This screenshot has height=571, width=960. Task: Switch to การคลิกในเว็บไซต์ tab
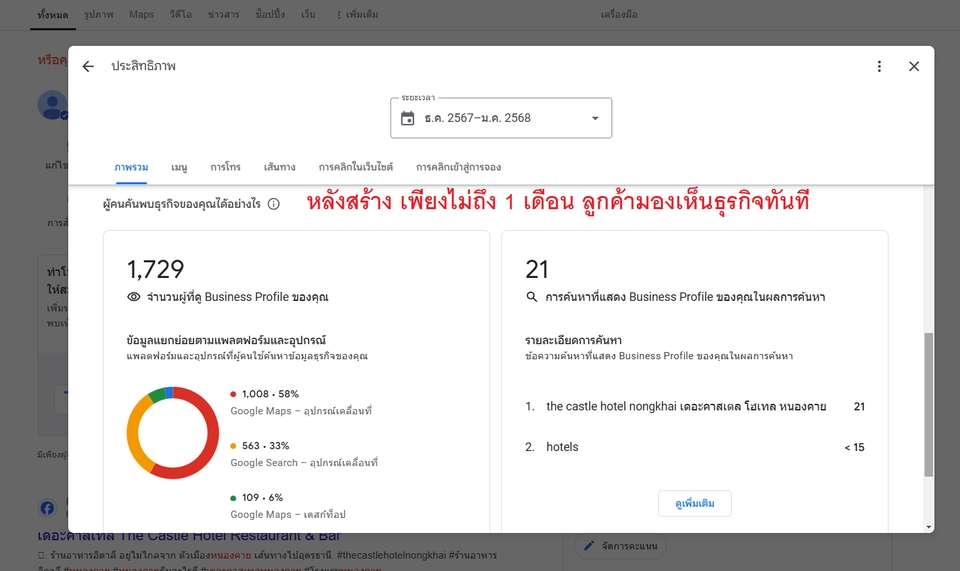pos(356,167)
